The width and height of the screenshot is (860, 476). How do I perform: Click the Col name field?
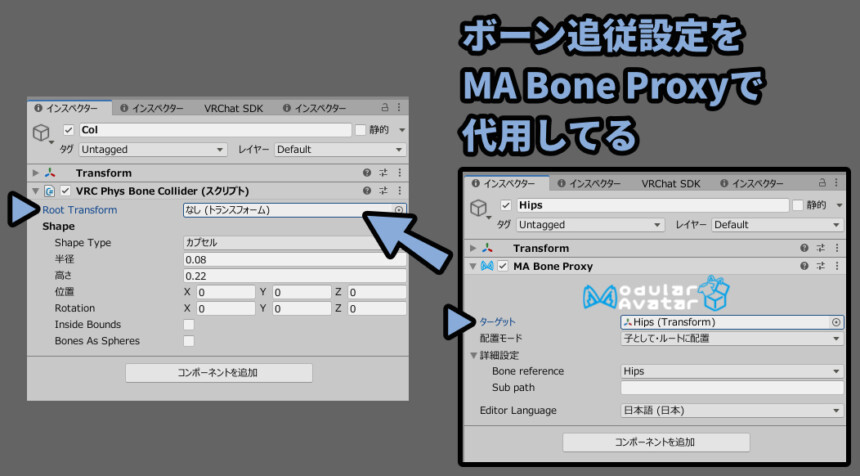(215, 130)
